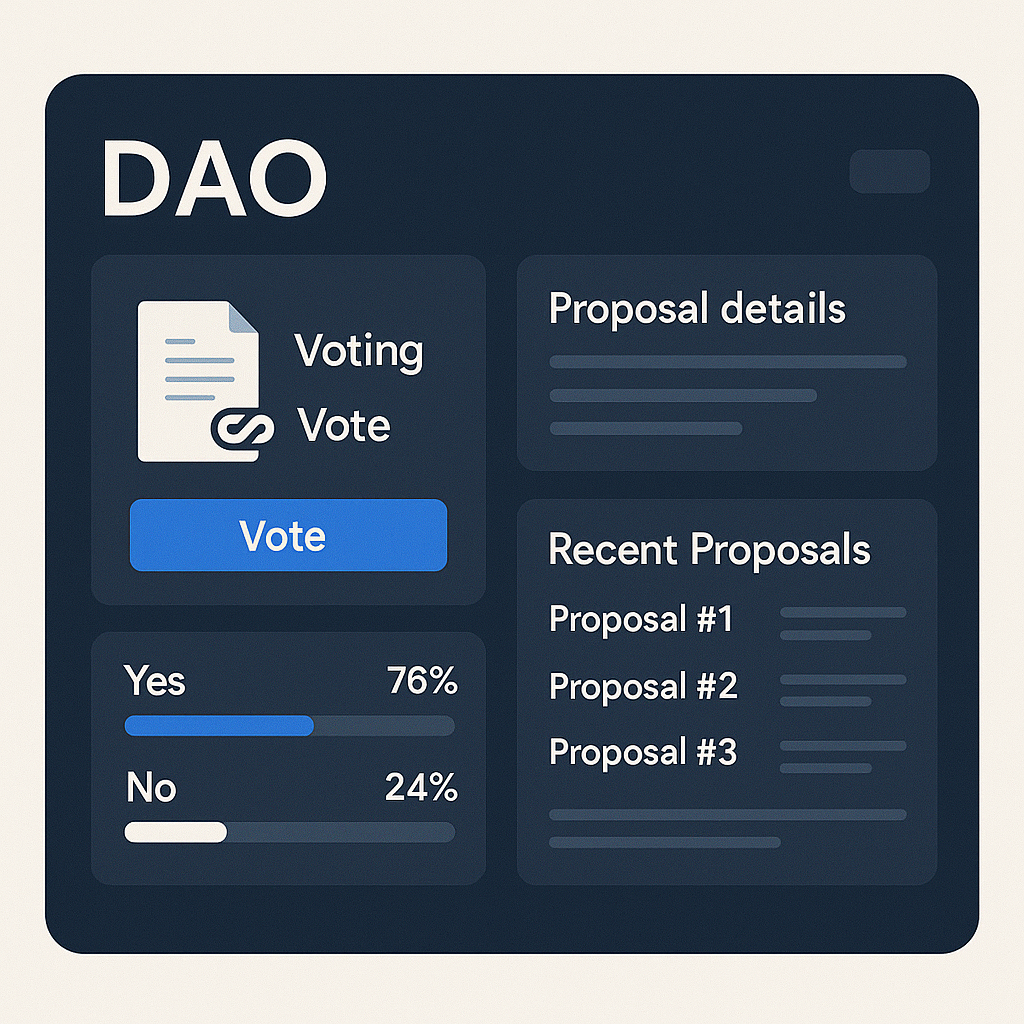Viewport: 1024px width, 1024px height.
Task: Click the 24% No percentage
Action: click(421, 788)
